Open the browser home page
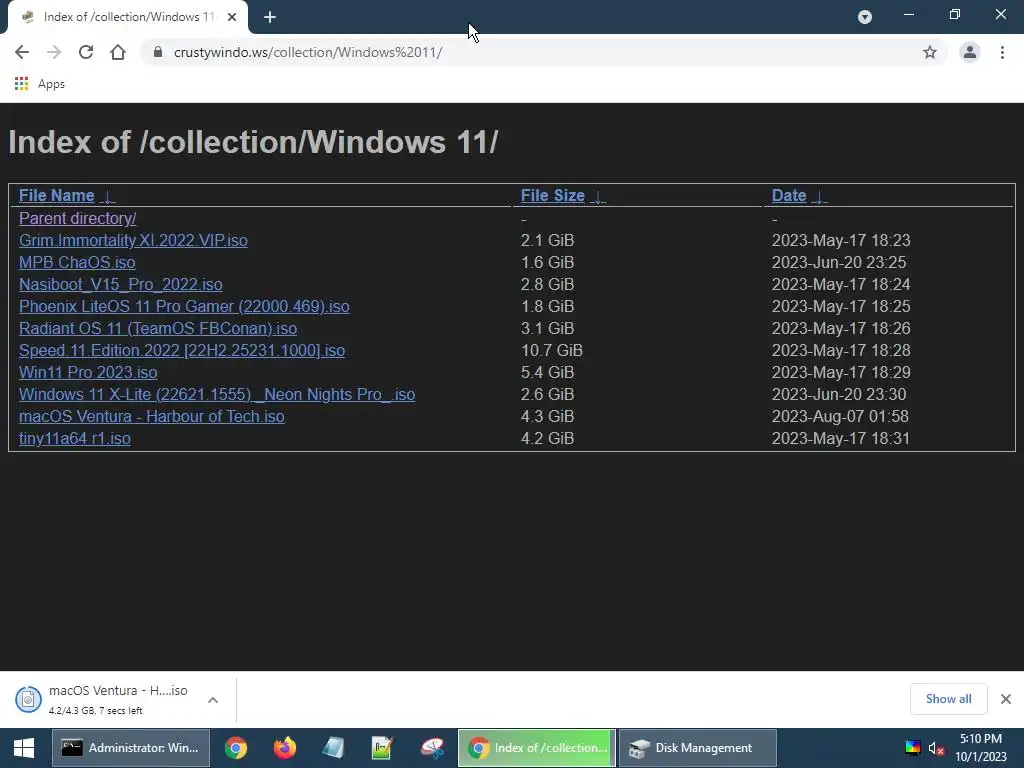The height and width of the screenshot is (768, 1024). tap(118, 52)
